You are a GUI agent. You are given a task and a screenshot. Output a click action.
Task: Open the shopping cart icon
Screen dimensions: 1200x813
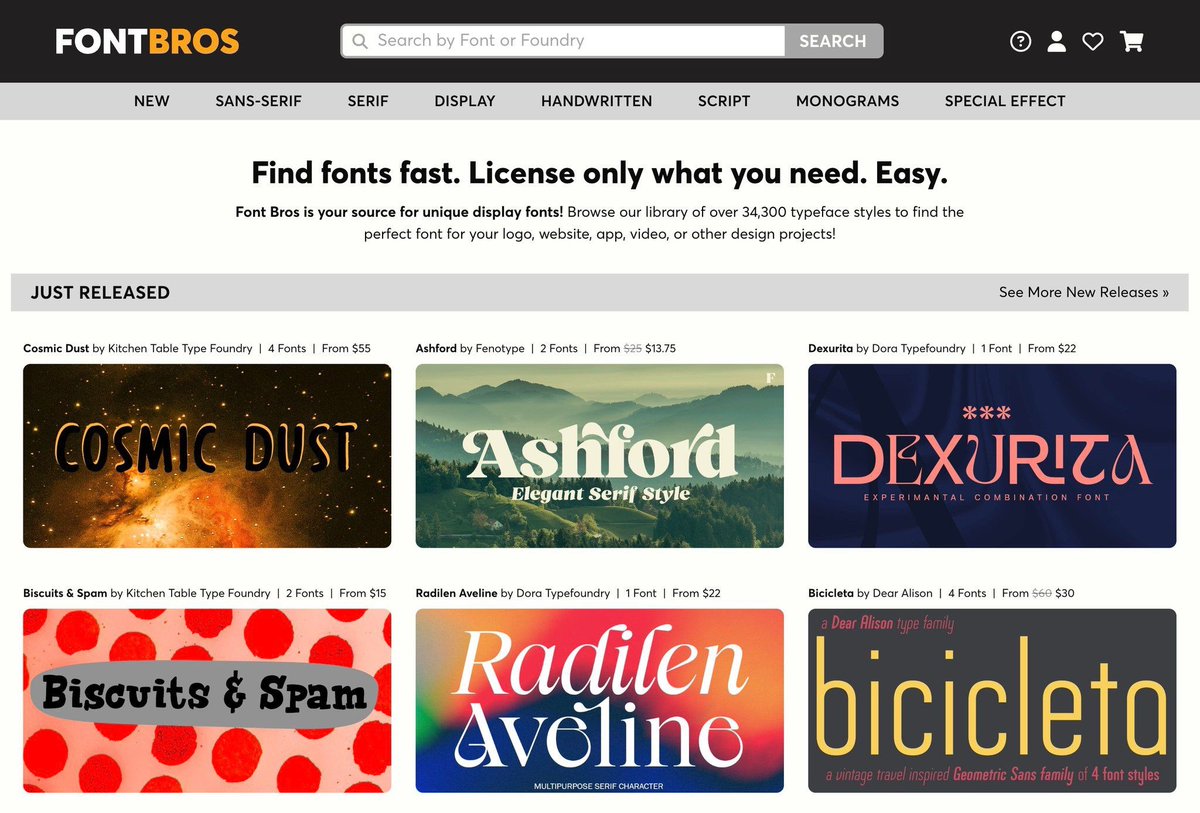pyautogui.click(x=1130, y=41)
